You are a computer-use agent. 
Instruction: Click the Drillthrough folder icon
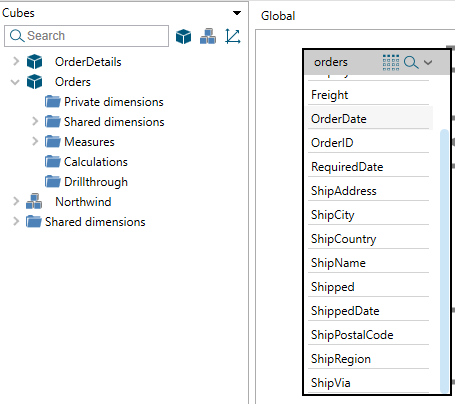coord(53,182)
